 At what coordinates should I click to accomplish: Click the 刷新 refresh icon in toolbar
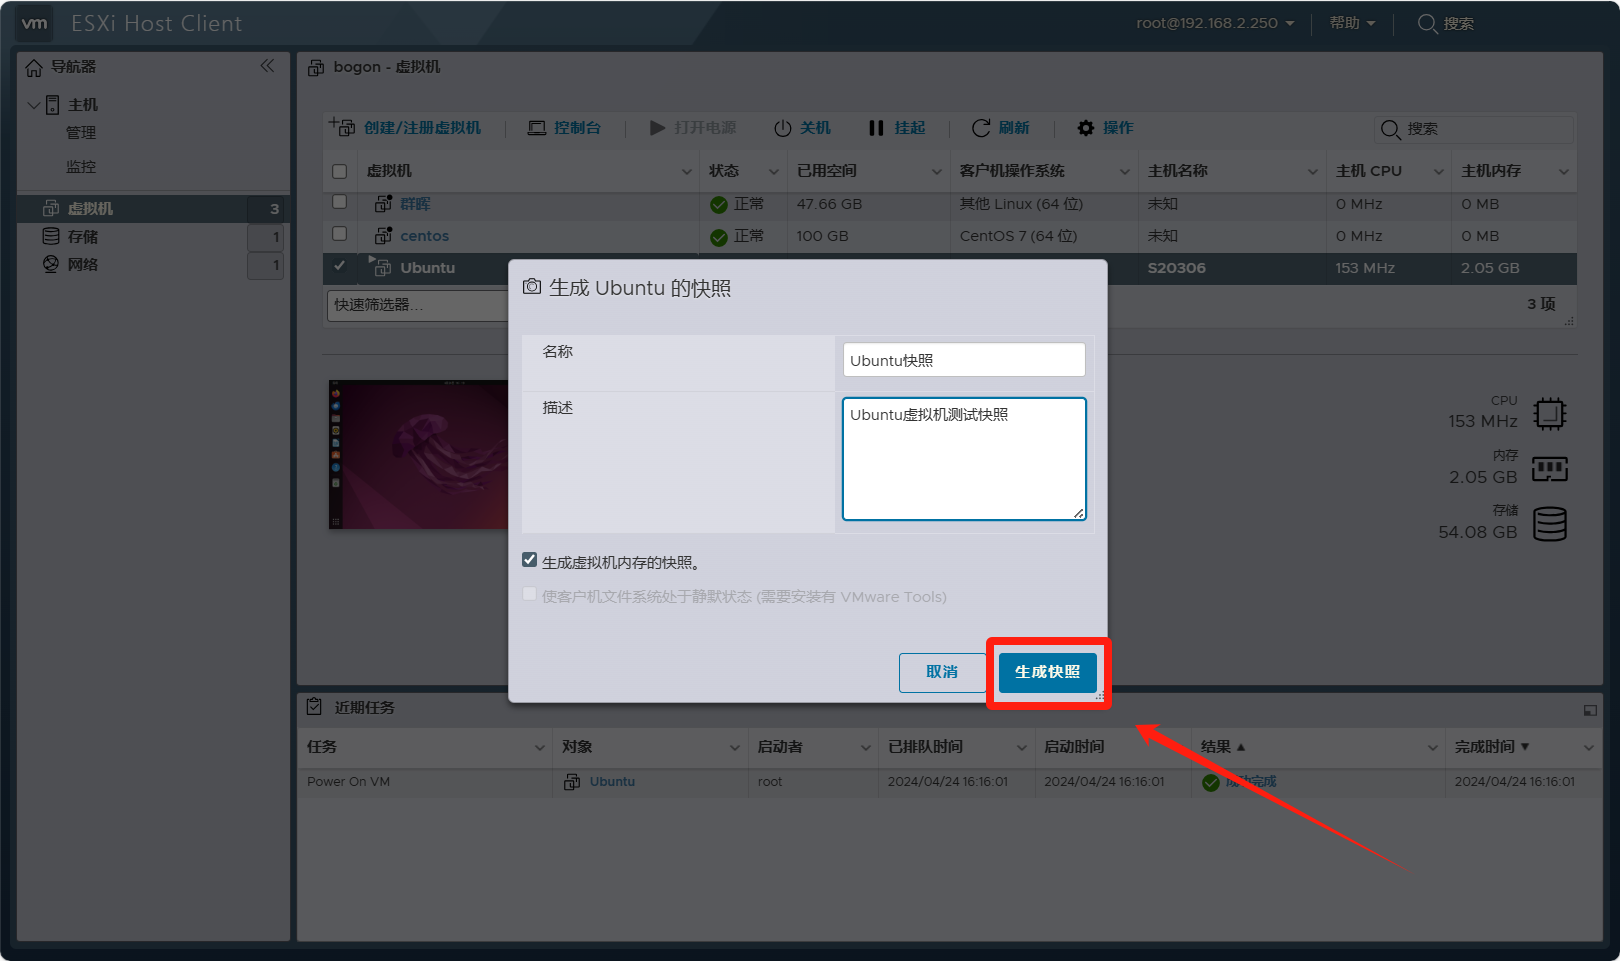pyautogui.click(x=981, y=128)
